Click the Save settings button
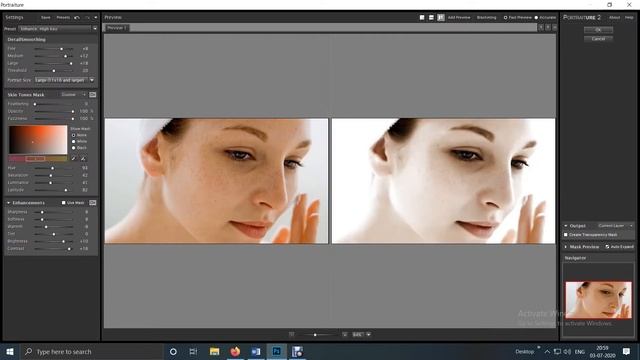The width and height of the screenshot is (640, 360). pyautogui.click(x=46, y=18)
